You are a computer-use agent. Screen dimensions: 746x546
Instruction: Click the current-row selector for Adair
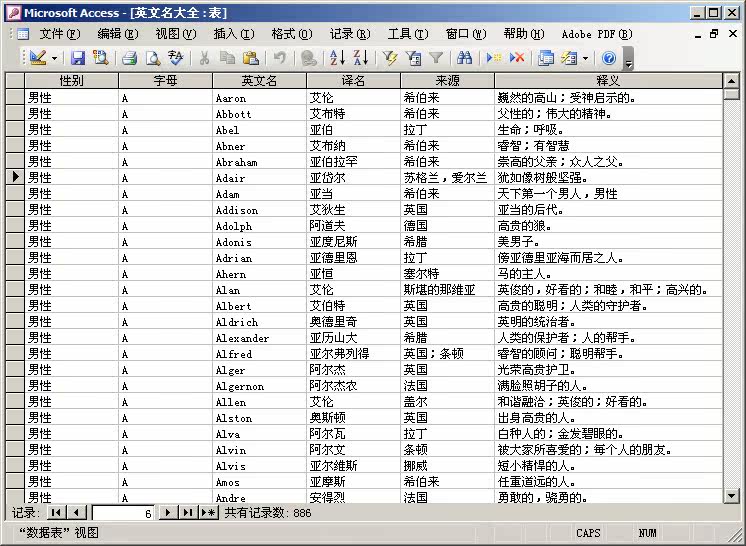pyautogui.click(x=15, y=177)
